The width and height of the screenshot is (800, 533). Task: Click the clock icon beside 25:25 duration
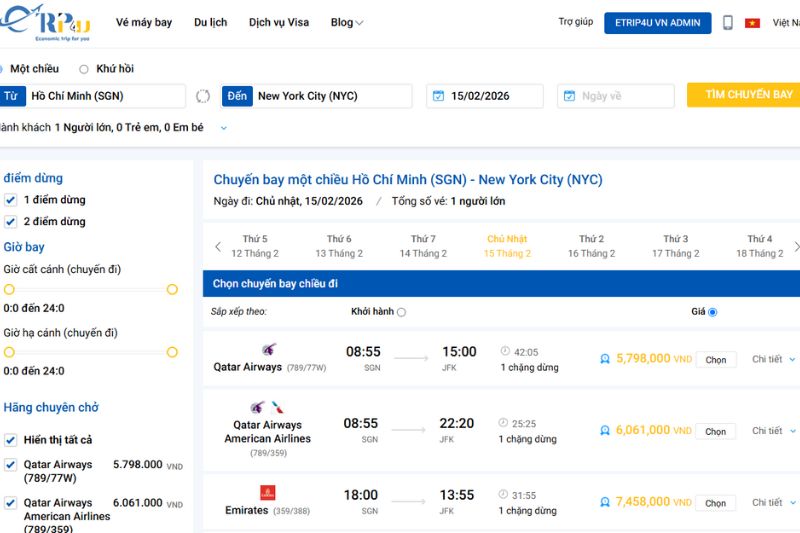click(x=503, y=423)
